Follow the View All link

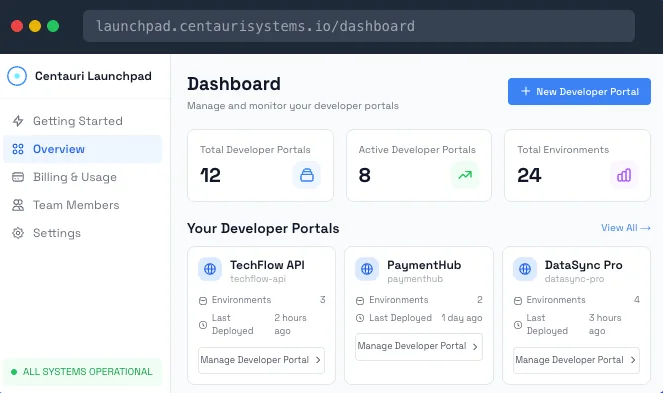[626, 228]
